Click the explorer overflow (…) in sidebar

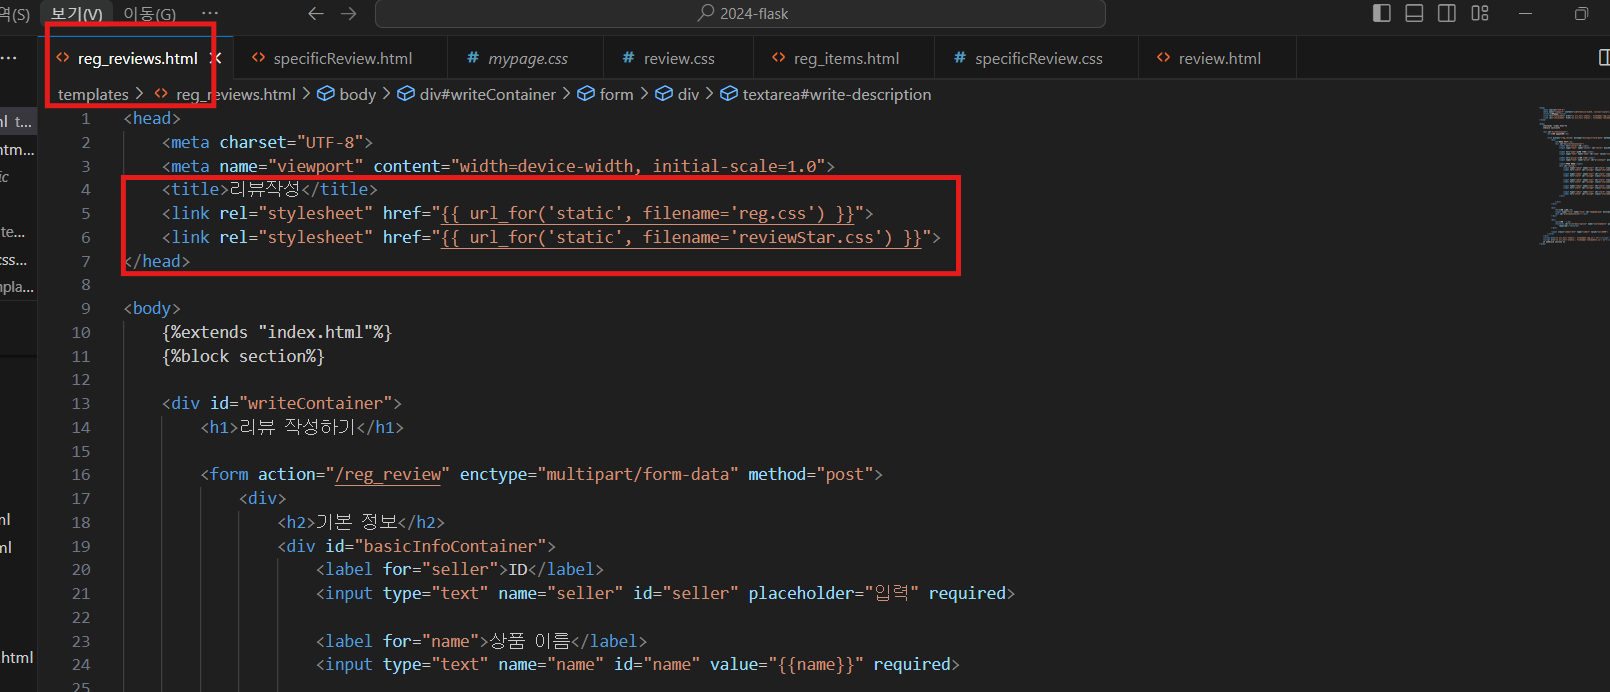8,58
